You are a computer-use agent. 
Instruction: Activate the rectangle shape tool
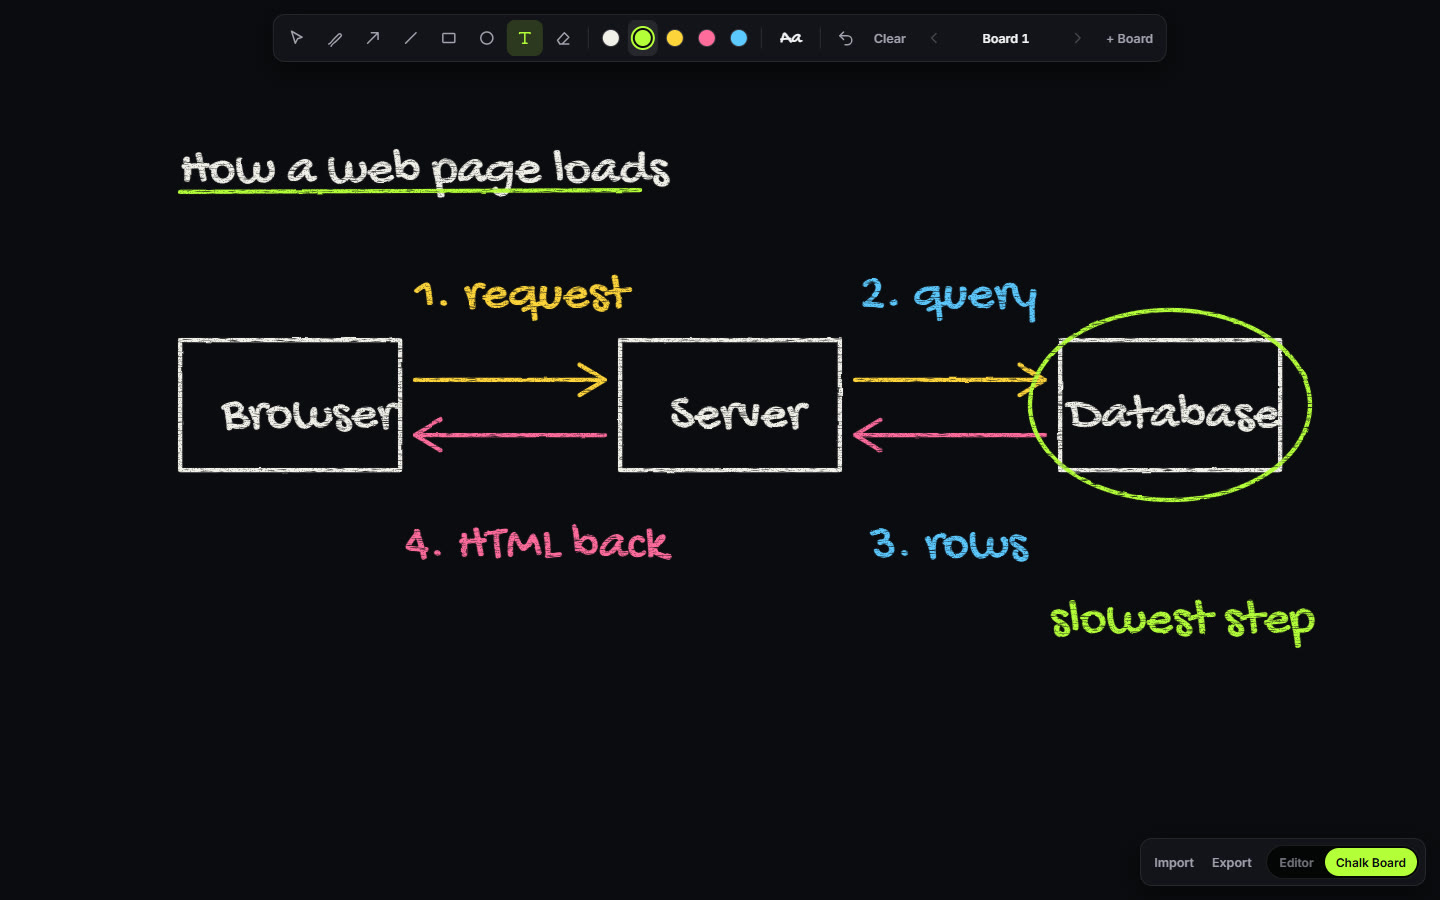(449, 38)
